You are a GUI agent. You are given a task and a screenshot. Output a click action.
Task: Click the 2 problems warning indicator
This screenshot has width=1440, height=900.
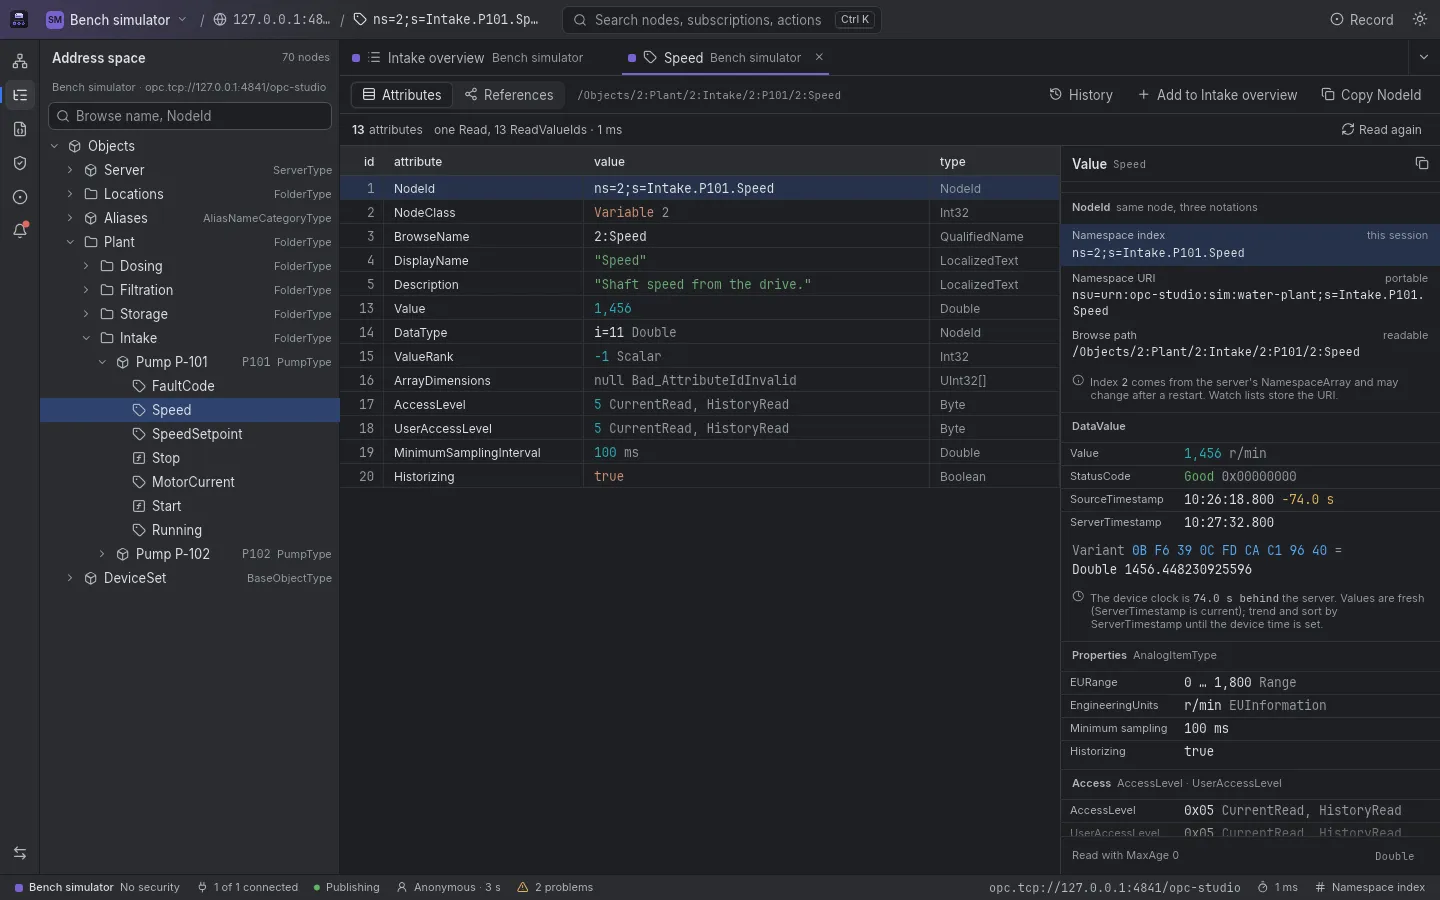[555, 887]
